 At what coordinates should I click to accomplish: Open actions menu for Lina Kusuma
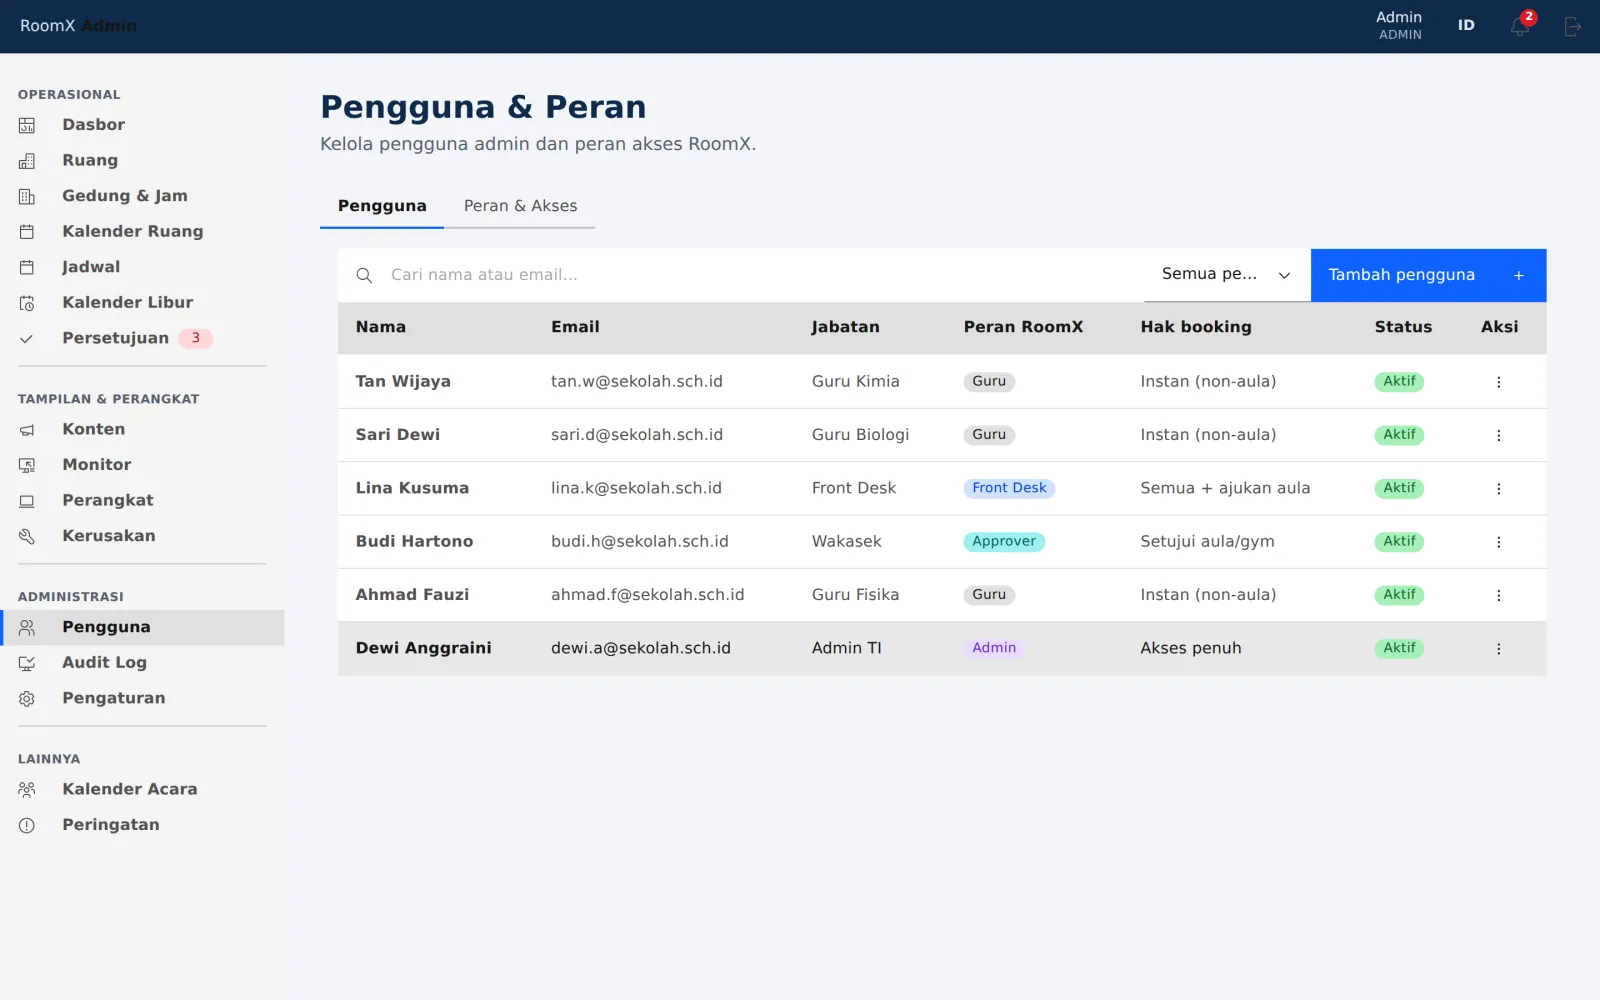pyautogui.click(x=1498, y=489)
